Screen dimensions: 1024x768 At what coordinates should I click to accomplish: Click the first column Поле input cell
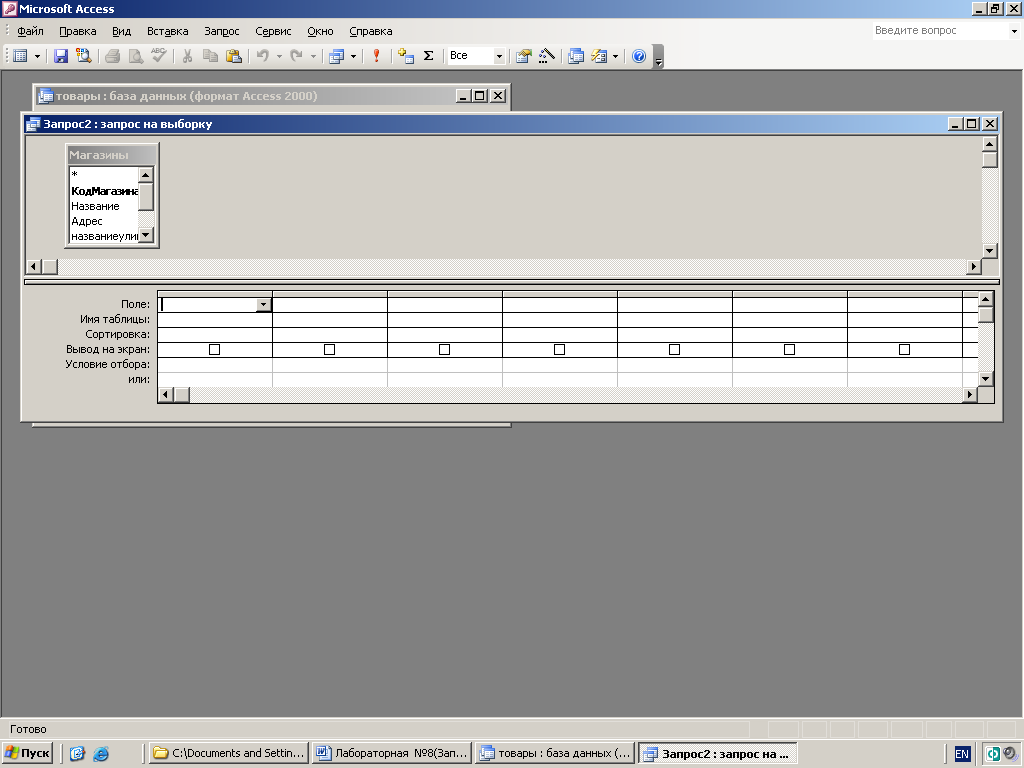point(208,304)
